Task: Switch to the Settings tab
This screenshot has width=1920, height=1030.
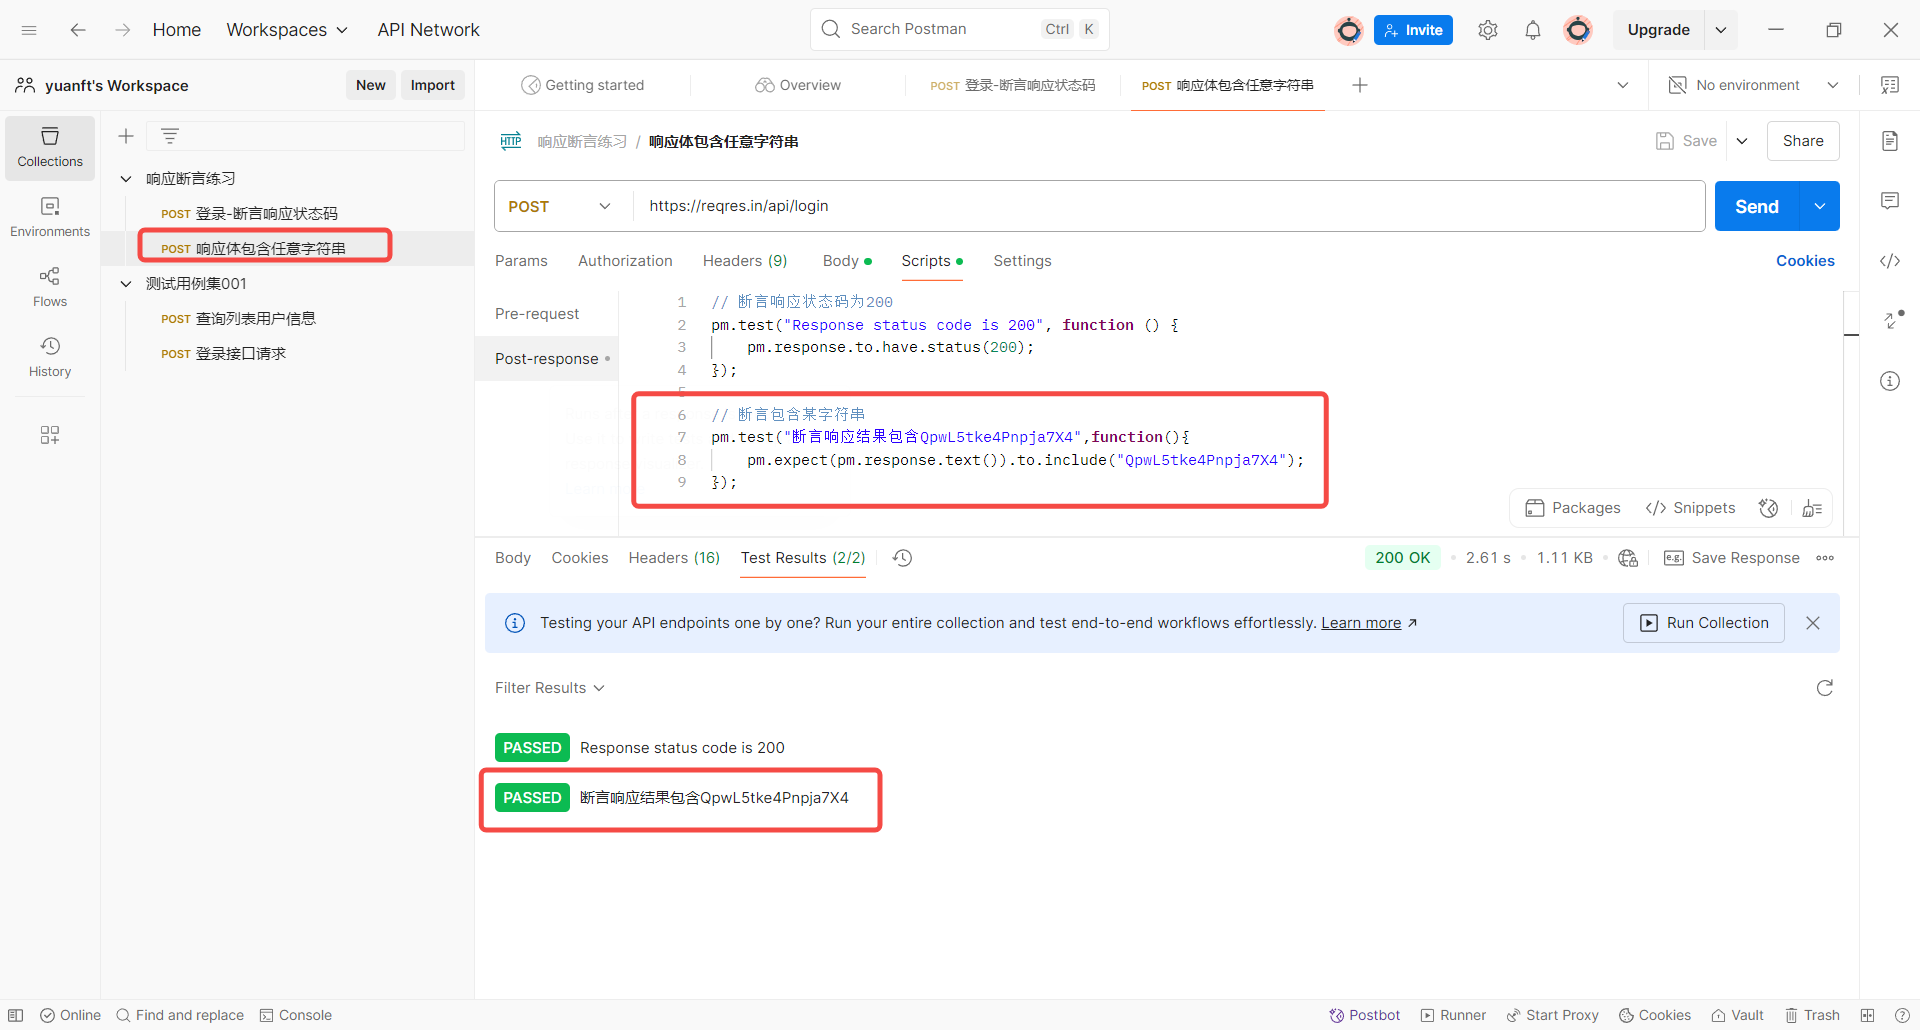Action: (x=1022, y=261)
